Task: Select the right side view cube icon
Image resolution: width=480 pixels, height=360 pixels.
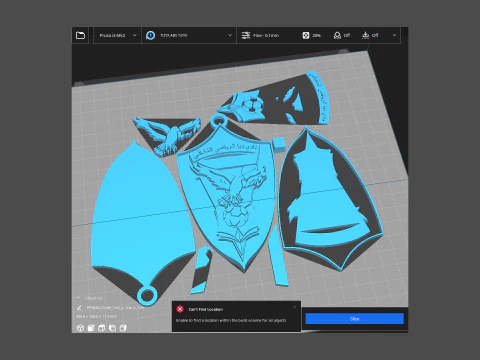Action: click(x=123, y=328)
